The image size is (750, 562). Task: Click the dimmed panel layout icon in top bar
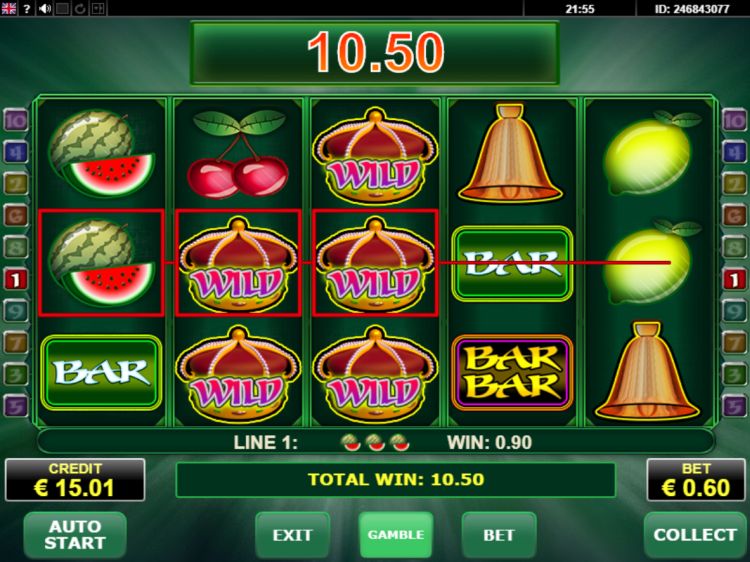[98, 9]
